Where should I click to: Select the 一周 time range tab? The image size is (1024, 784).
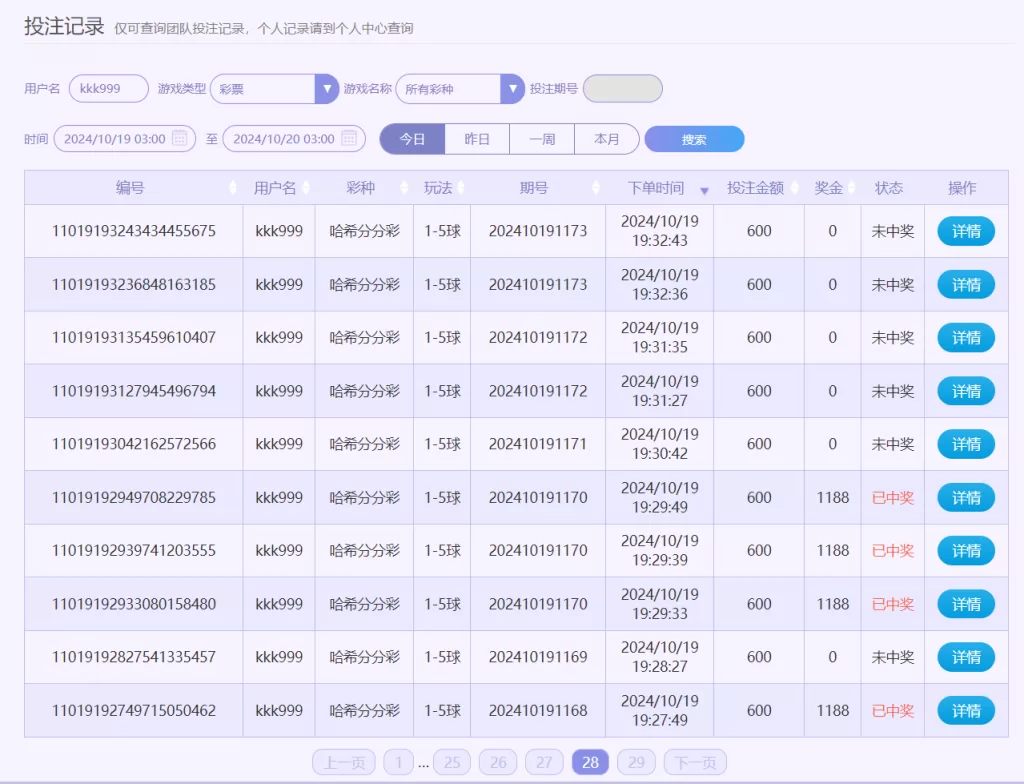coord(542,139)
